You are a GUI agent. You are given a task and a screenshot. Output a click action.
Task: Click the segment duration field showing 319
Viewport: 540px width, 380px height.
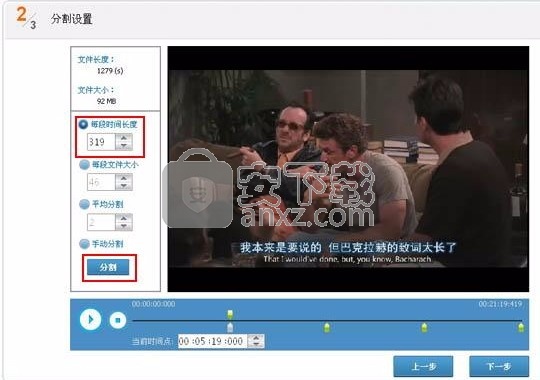pyautogui.click(x=101, y=142)
